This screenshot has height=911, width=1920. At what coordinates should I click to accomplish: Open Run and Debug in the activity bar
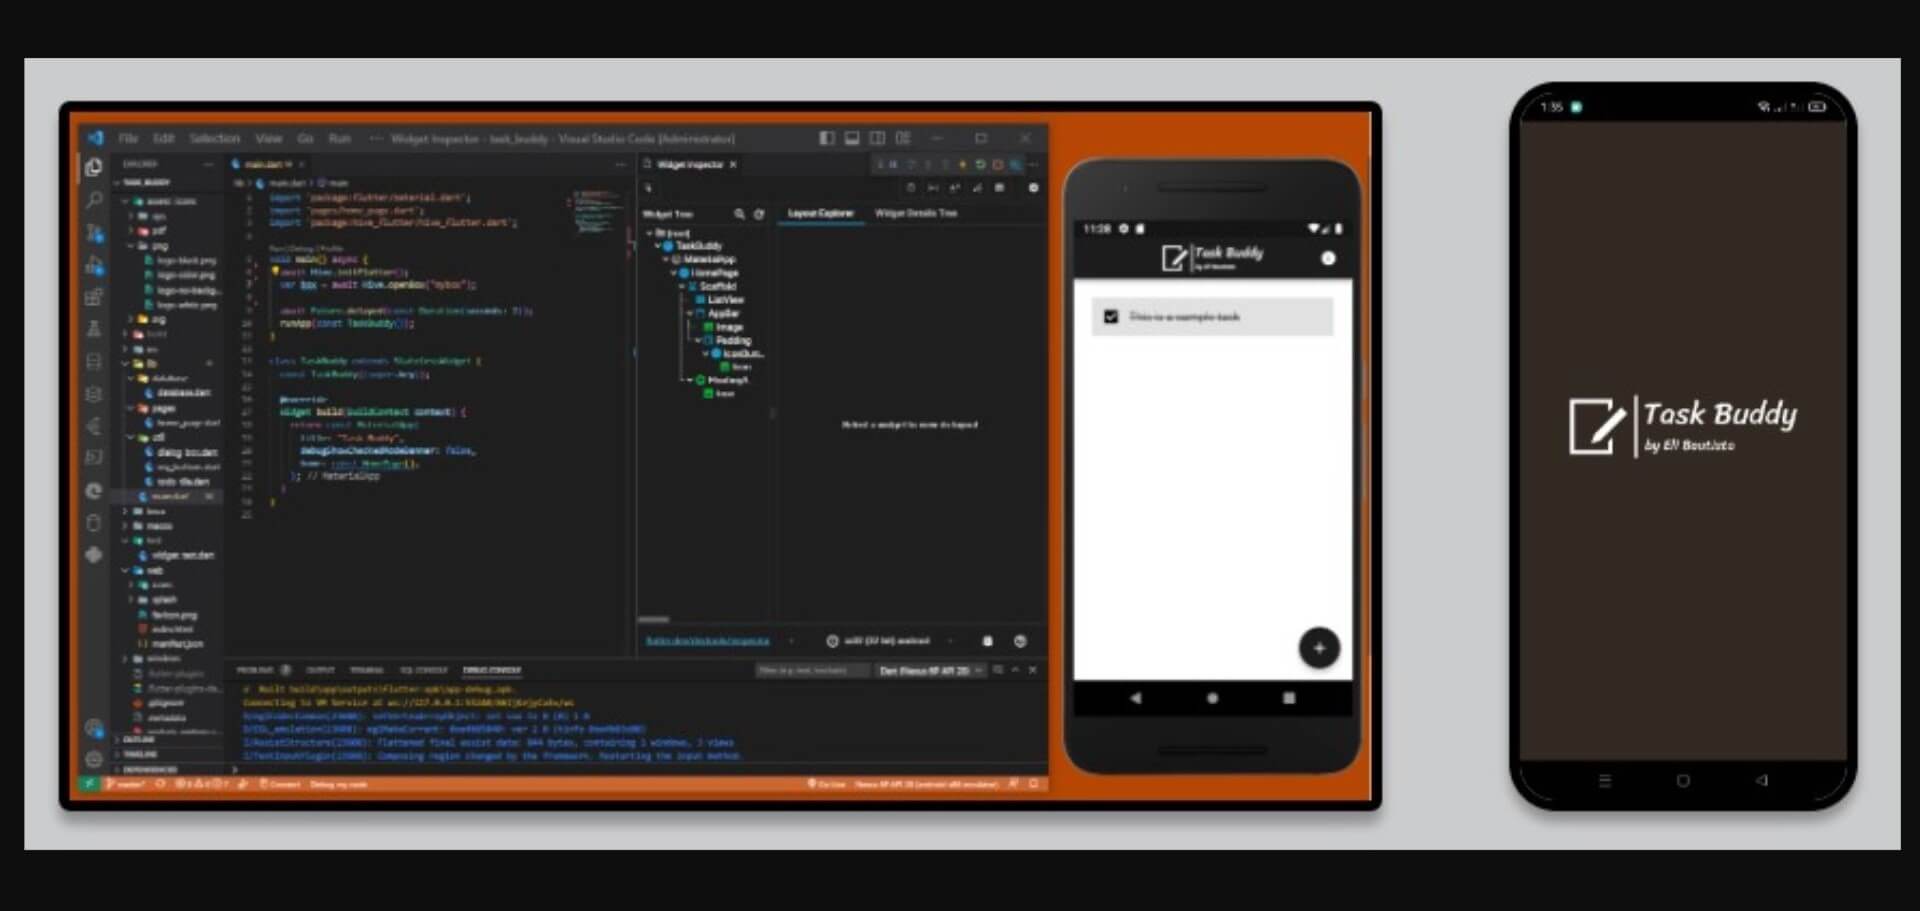[x=94, y=265]
